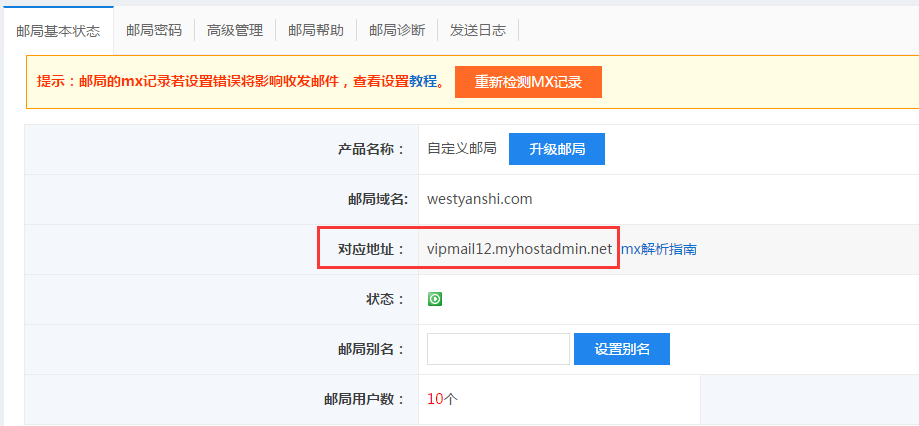
Task: Open the 高级管理 tab
Action: 235,31
